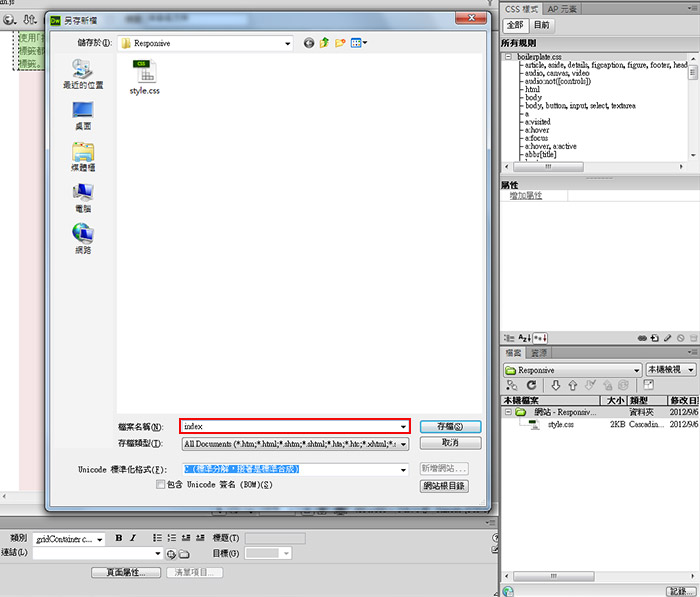Open the 桌面 (Desktop) shortcut
This screenshot has width=700, height=597.
[x=83, y=115]
